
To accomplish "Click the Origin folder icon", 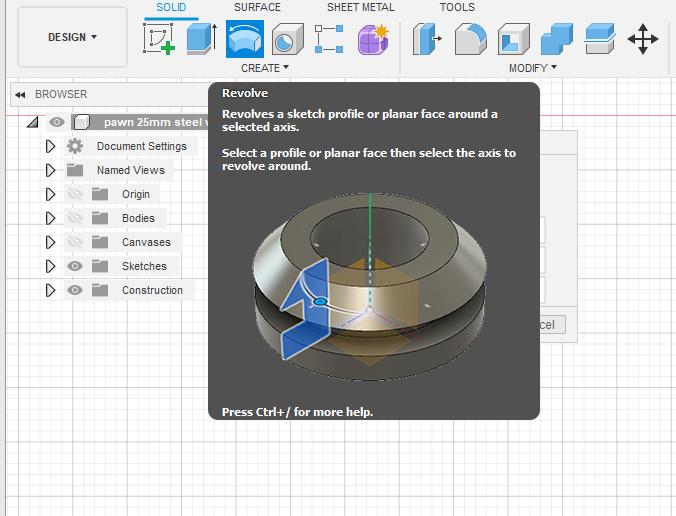I will [100, 194].
